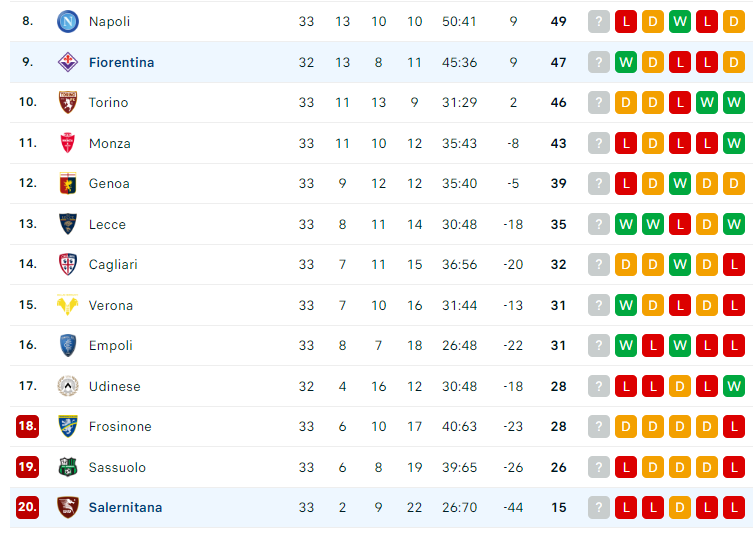Open the Salernitana team link
Image resolution: width=753 pixels, height=533 pixels.
click(x=125, y=508)
